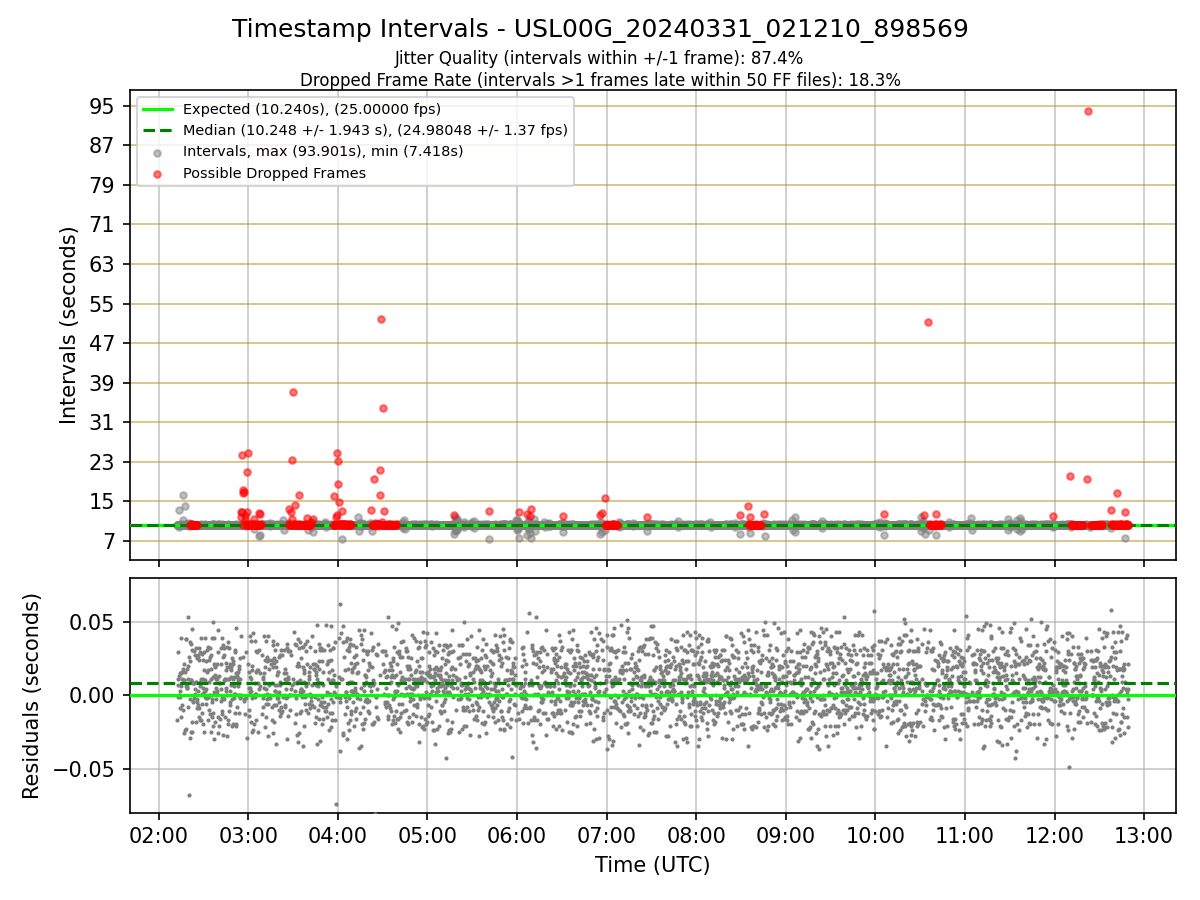Screen dimensions: 1200x900
Task: Click the x-axis tick label '02:00'
Action: point(159,837)
